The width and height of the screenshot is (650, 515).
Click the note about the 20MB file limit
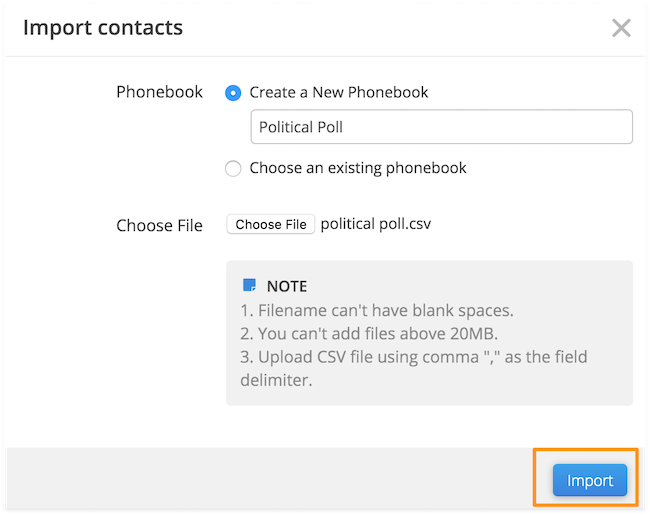[x=369, y=333]
